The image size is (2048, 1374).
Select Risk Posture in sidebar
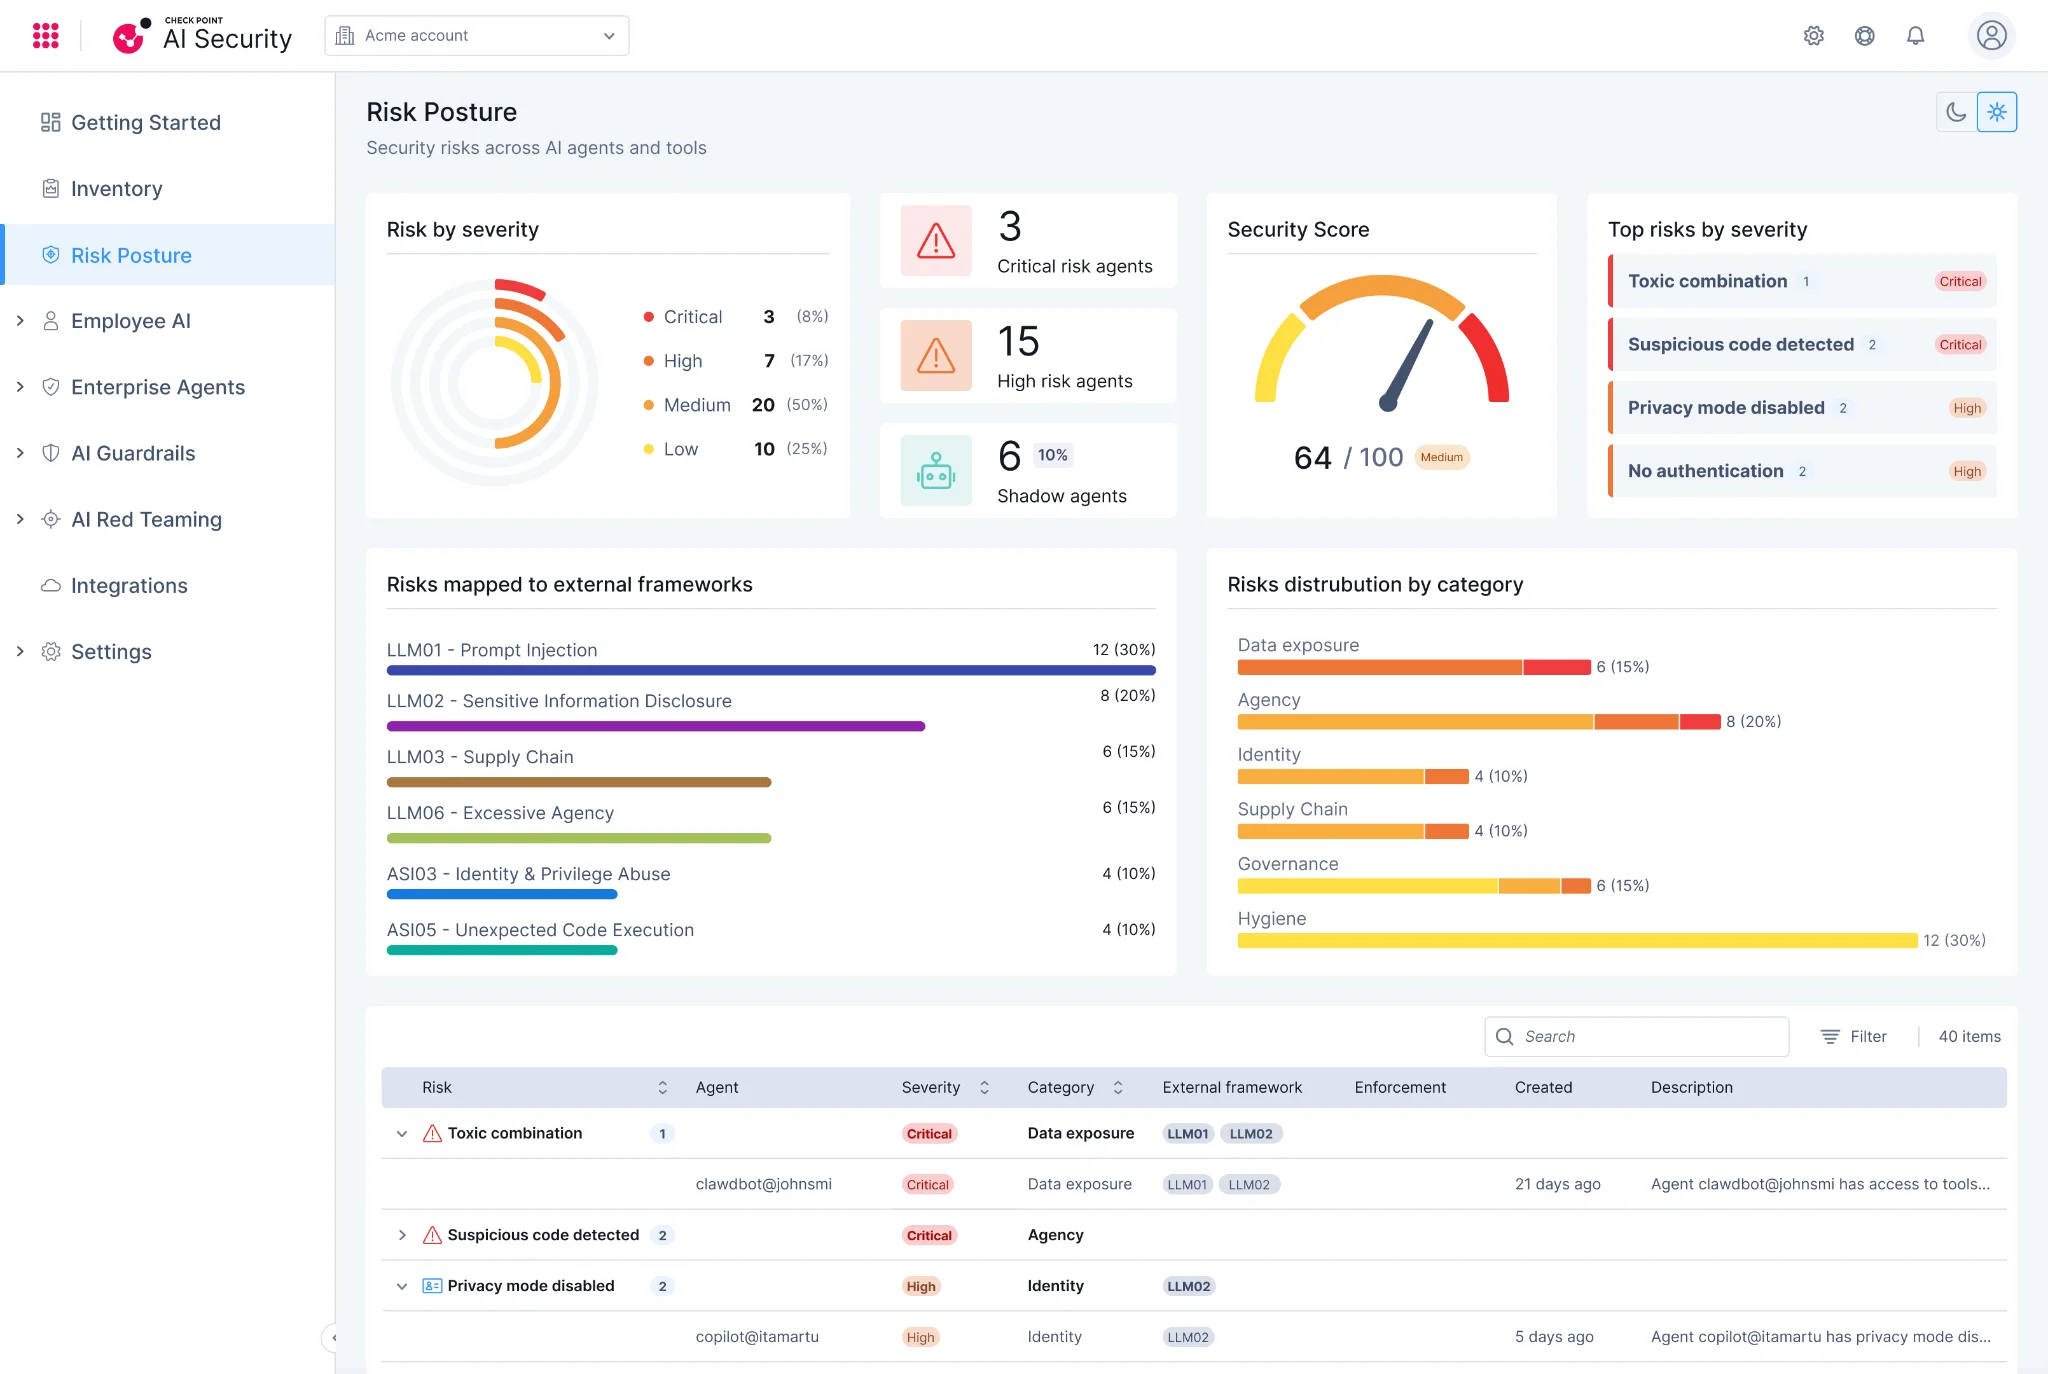tap(168, 255)
